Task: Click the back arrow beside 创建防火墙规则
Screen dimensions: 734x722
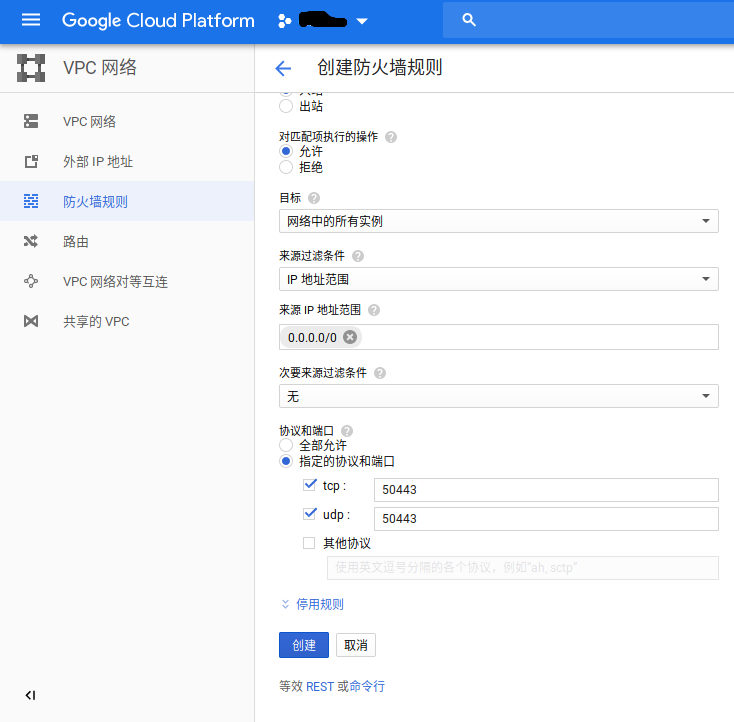Action: pos(283,68)
